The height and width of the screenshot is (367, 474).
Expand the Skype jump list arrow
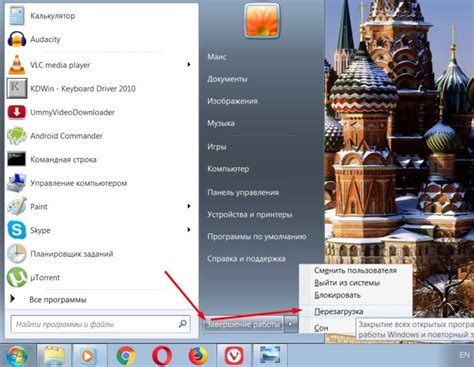[x=189, y=230]
